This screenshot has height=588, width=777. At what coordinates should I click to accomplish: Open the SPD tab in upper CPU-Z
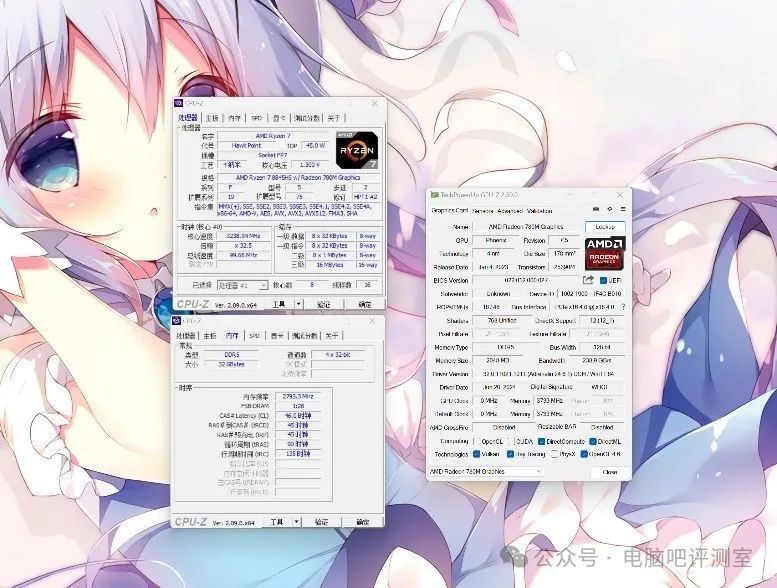pyautogui.click(x=256, y=118)
